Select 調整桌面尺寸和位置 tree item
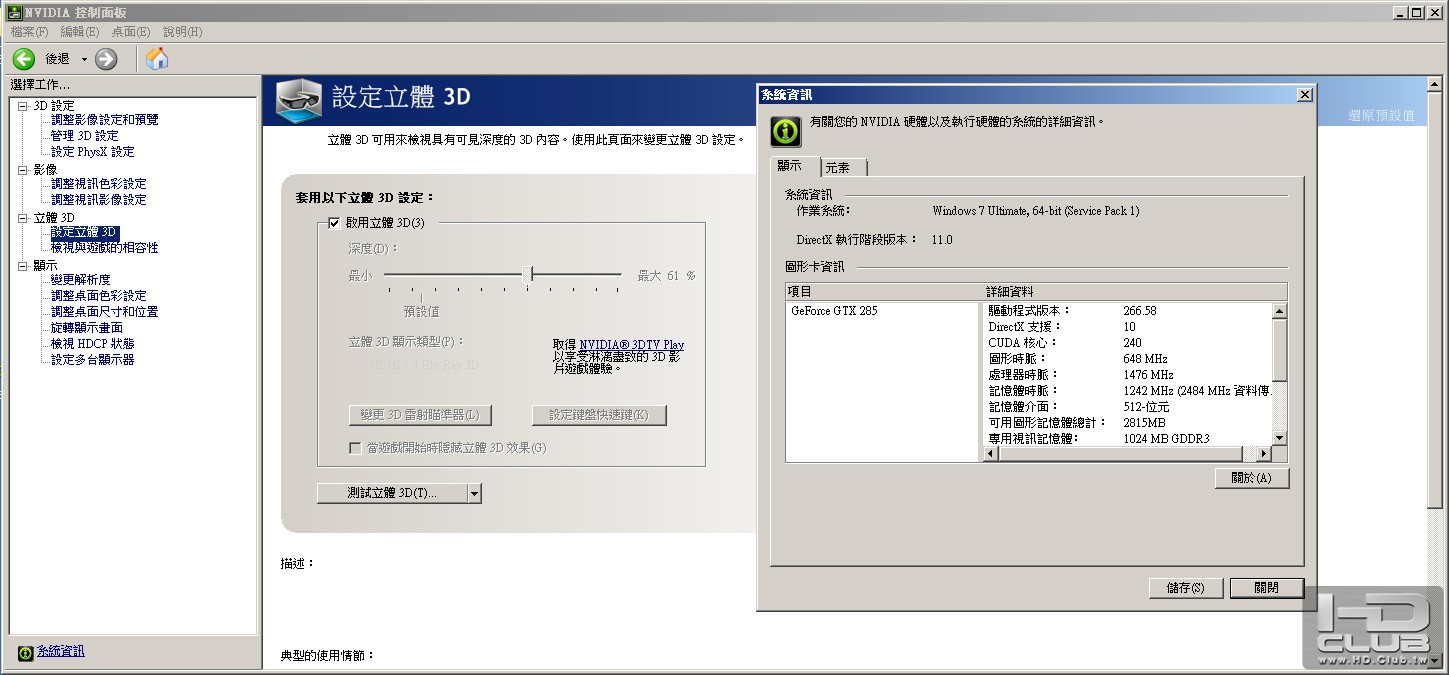This screenshot has width=1449, height=675. point(105,312)
